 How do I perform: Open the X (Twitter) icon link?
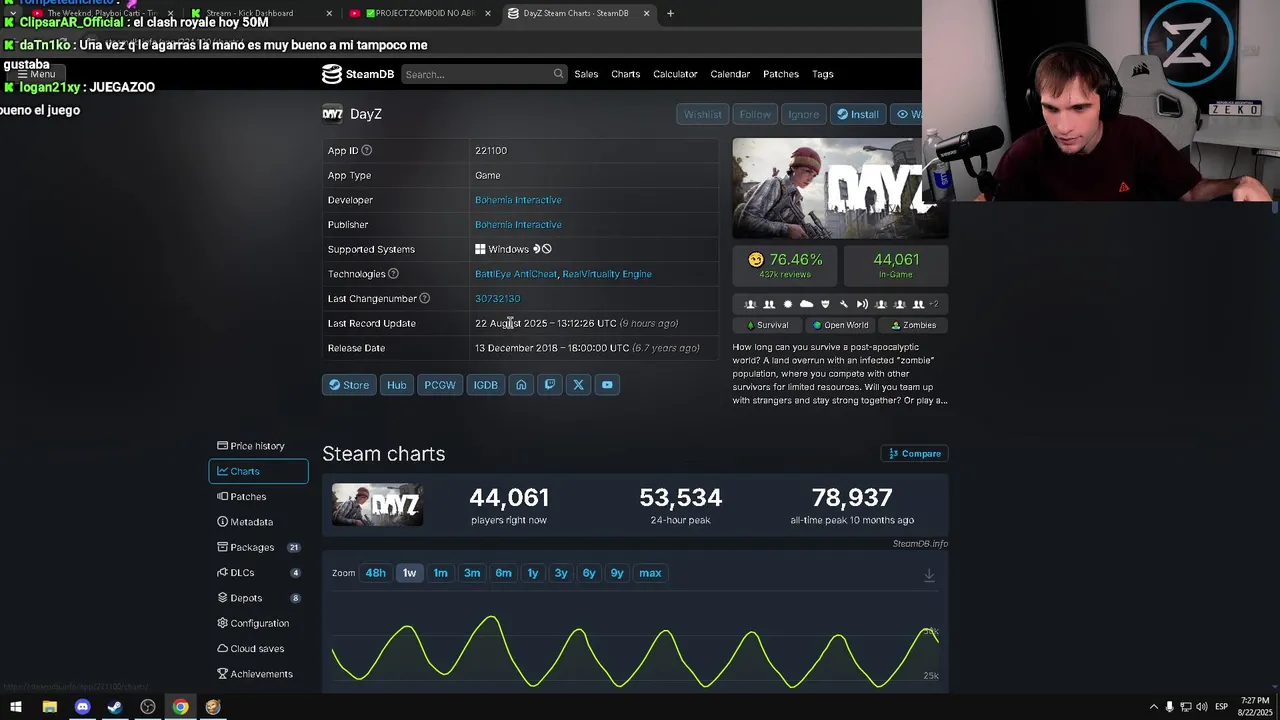(578, 385)
